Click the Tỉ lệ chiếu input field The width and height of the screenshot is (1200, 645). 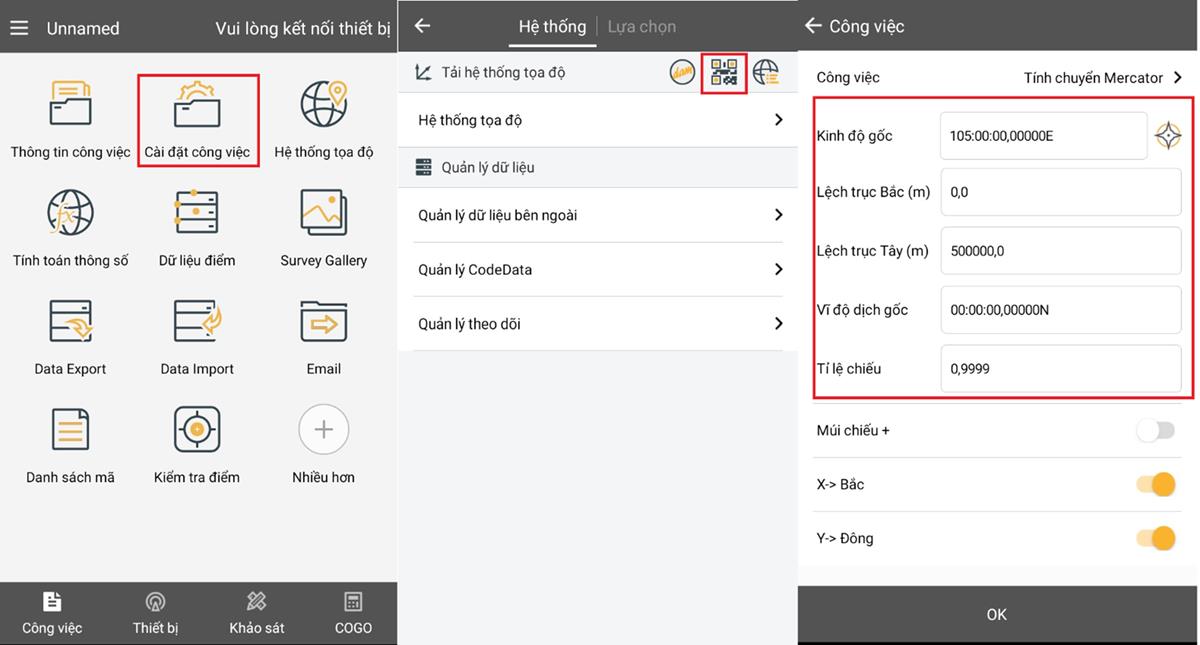[1060, 369]
